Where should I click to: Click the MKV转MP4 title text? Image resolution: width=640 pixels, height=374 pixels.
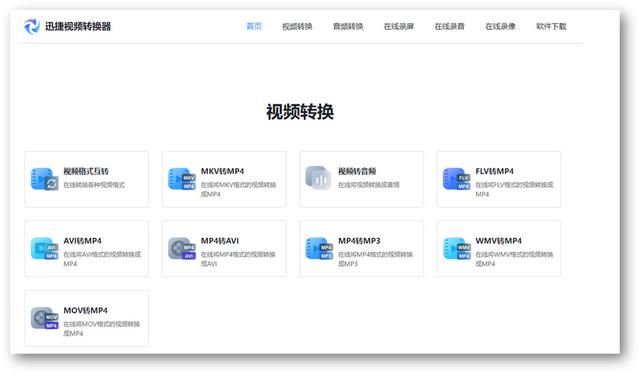pos(222,171)
